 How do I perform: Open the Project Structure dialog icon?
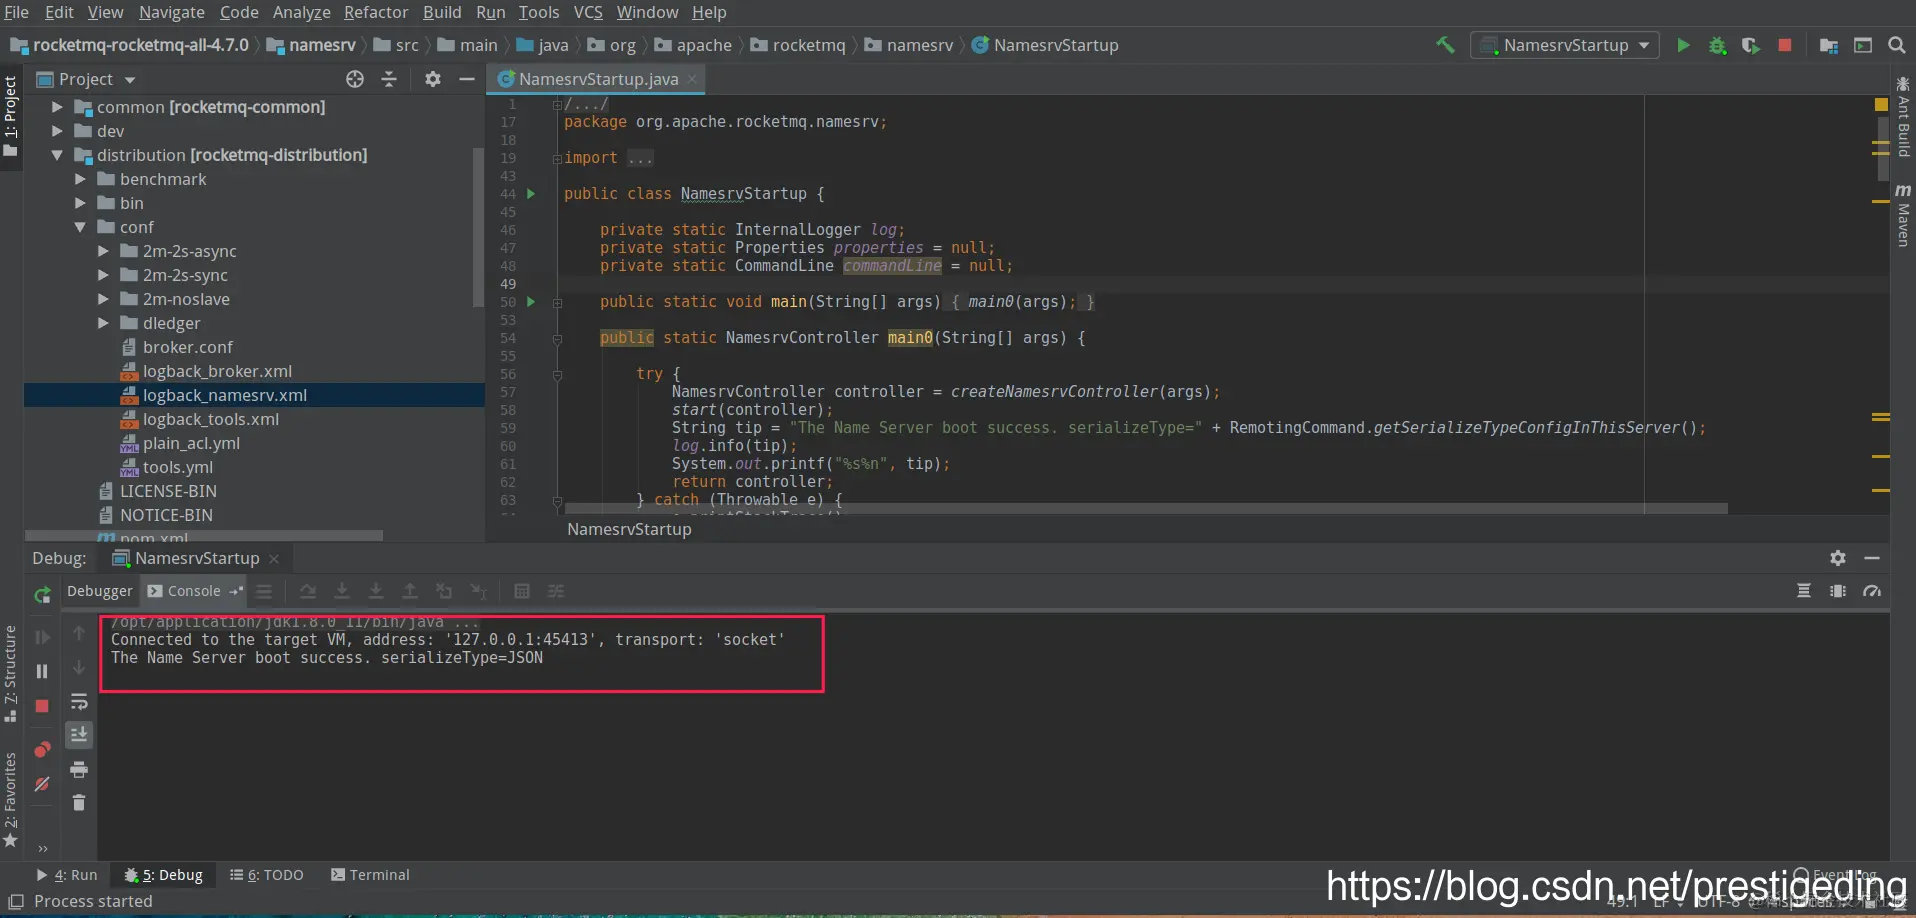pos(1829,45)
